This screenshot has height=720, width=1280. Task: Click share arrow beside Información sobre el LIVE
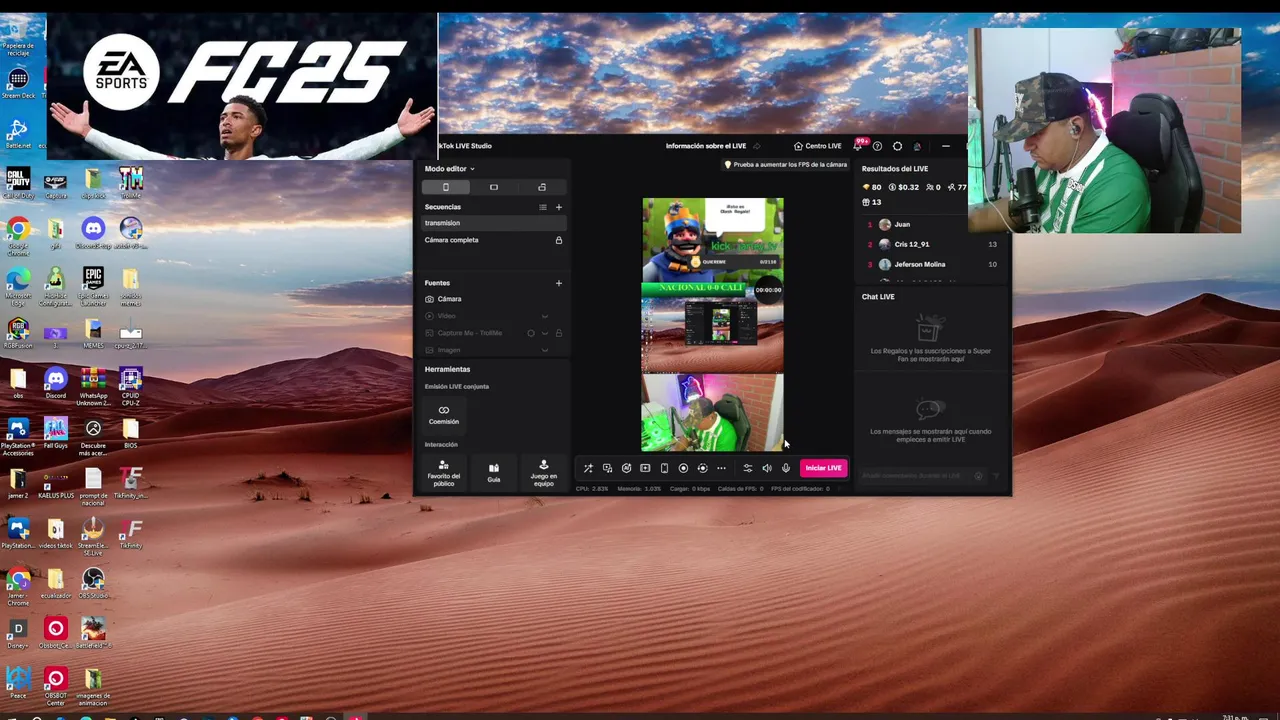[x=757, y=146]
